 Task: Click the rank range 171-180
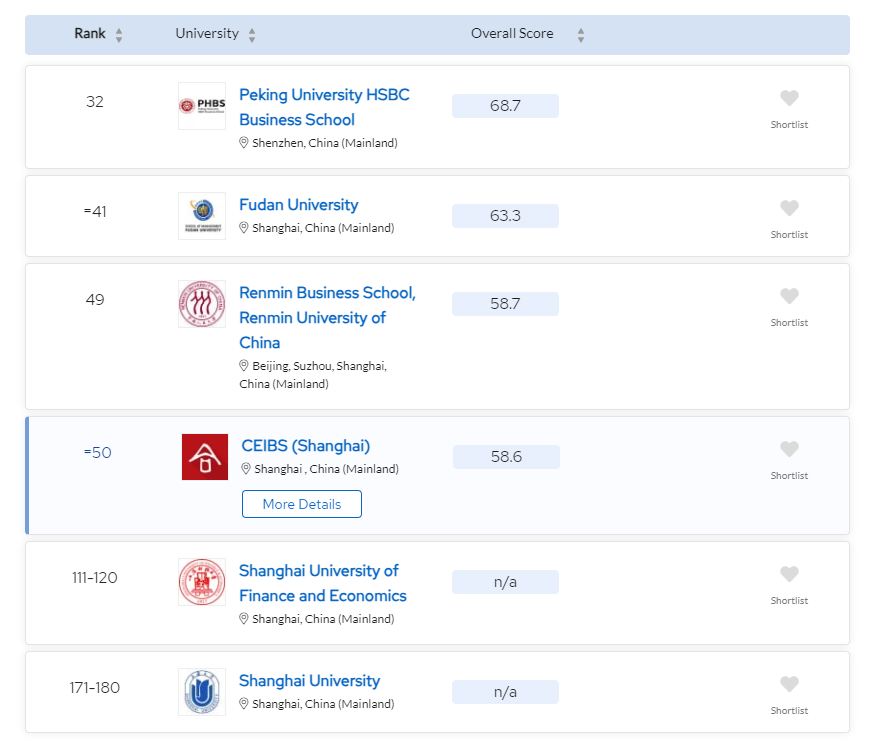click(x=95, y=687)
